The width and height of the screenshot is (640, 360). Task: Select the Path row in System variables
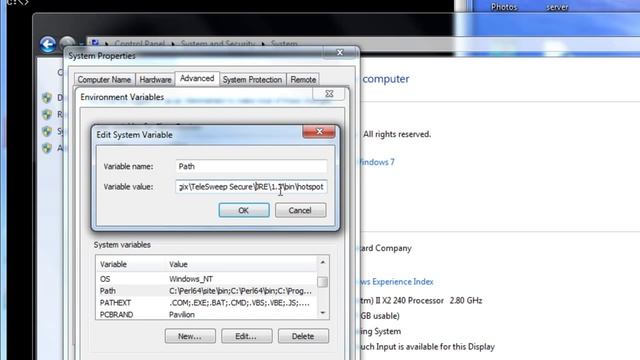(206, 291)
